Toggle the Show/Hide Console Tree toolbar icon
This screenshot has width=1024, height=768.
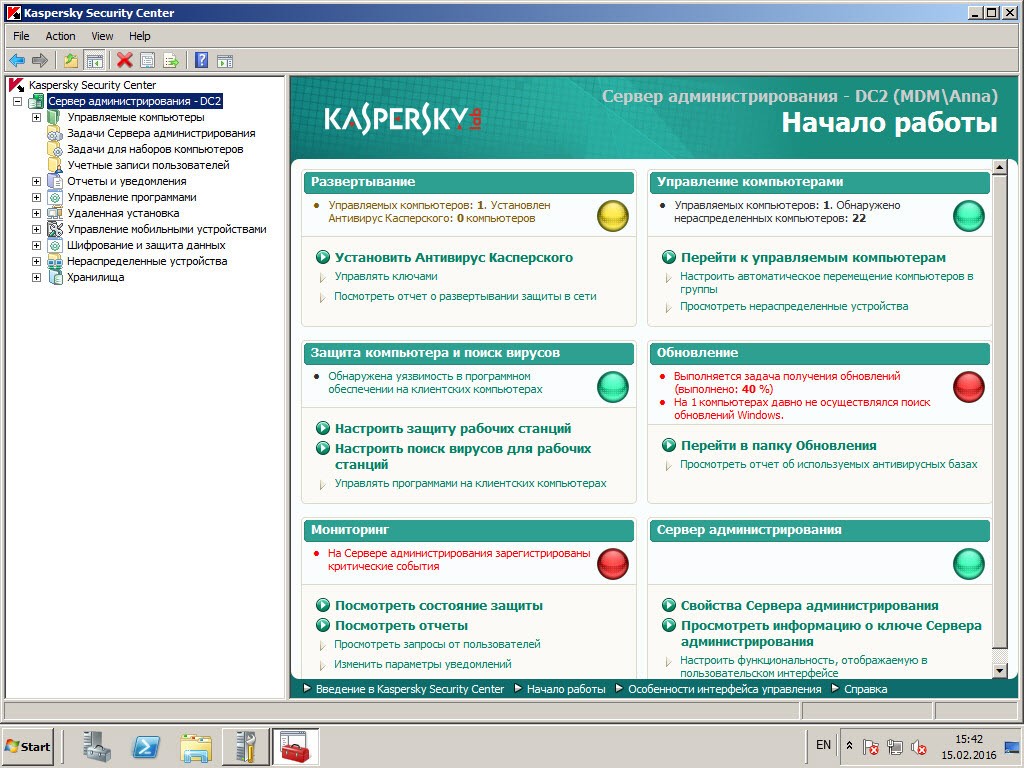[95, 61]
